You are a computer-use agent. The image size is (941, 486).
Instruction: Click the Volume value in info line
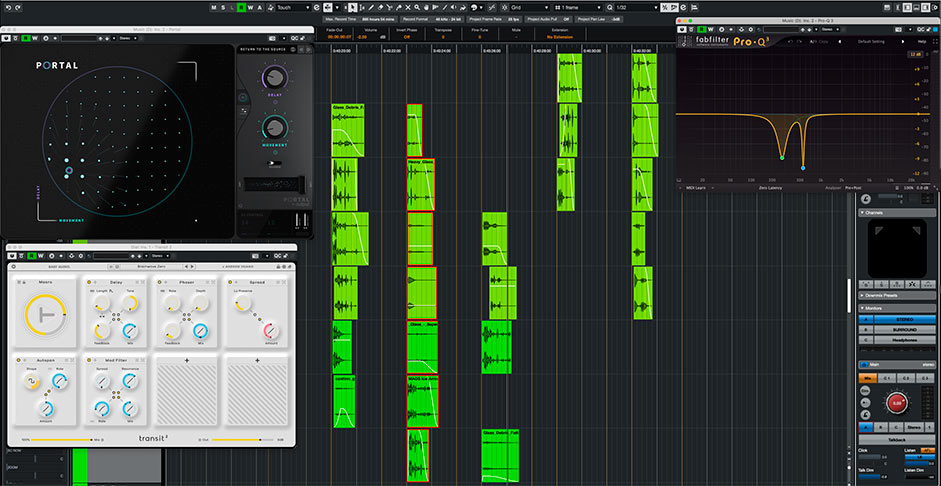coord(361,37)
